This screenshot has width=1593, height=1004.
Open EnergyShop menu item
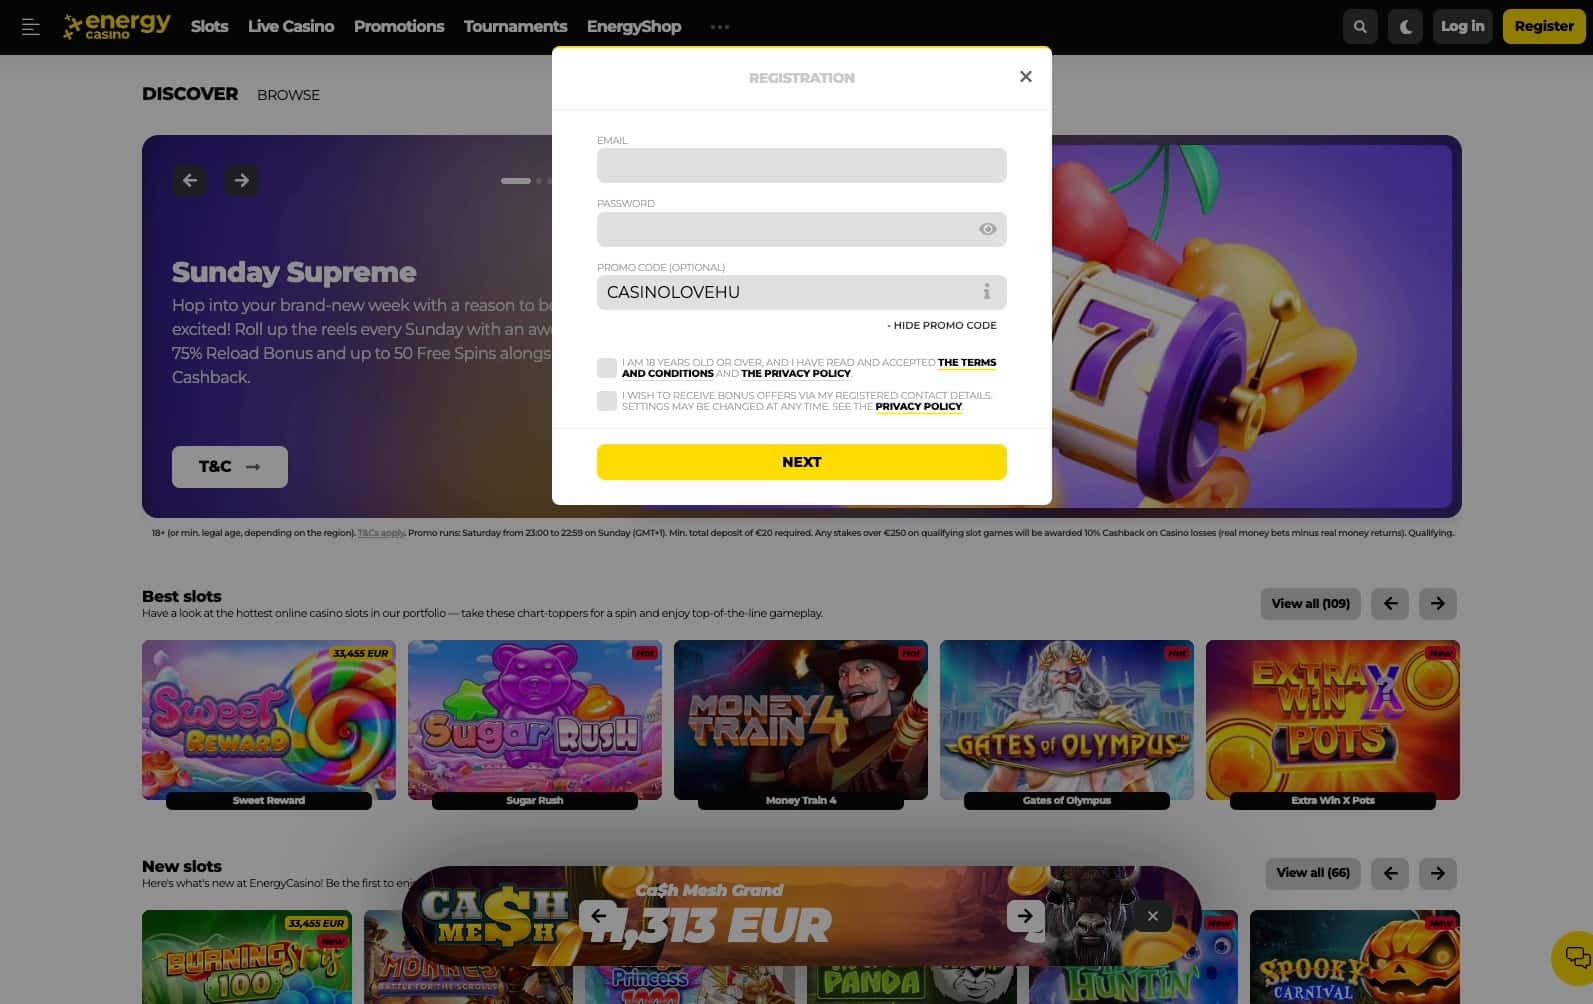point(634,26)
